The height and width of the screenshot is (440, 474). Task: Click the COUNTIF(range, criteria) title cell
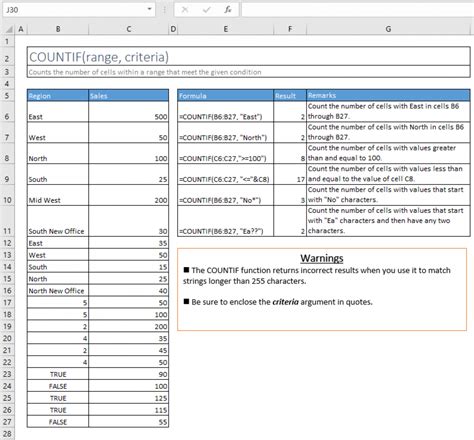coord(249,57)
